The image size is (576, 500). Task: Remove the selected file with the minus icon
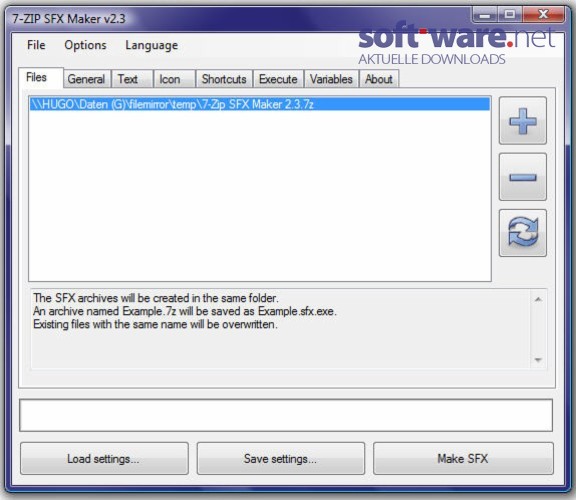pyautogui.click(x=522, y=177)
